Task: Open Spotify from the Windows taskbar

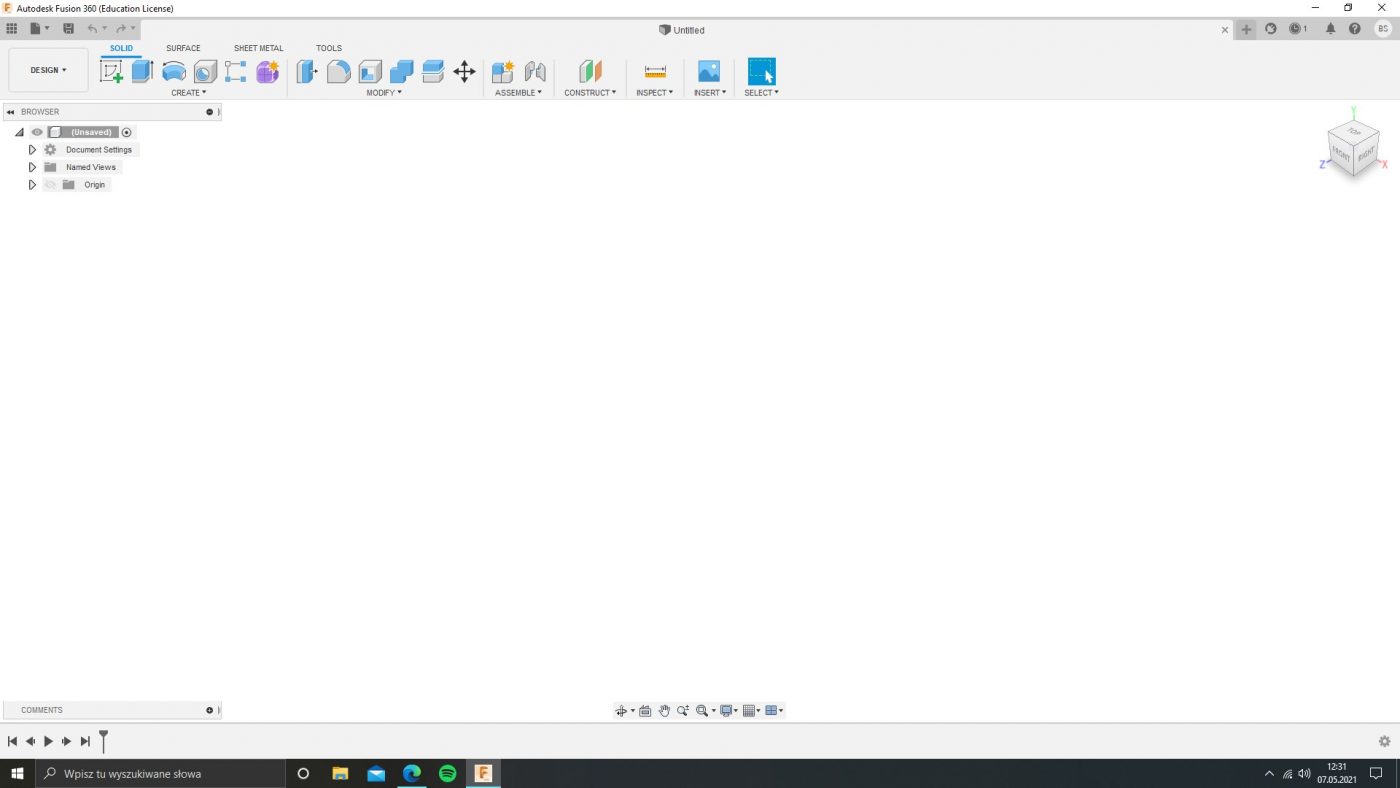Action: [447, 773]
